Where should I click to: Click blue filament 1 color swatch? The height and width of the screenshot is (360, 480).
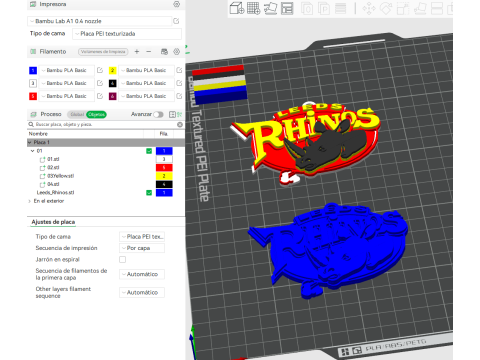(x=33, y=70)
